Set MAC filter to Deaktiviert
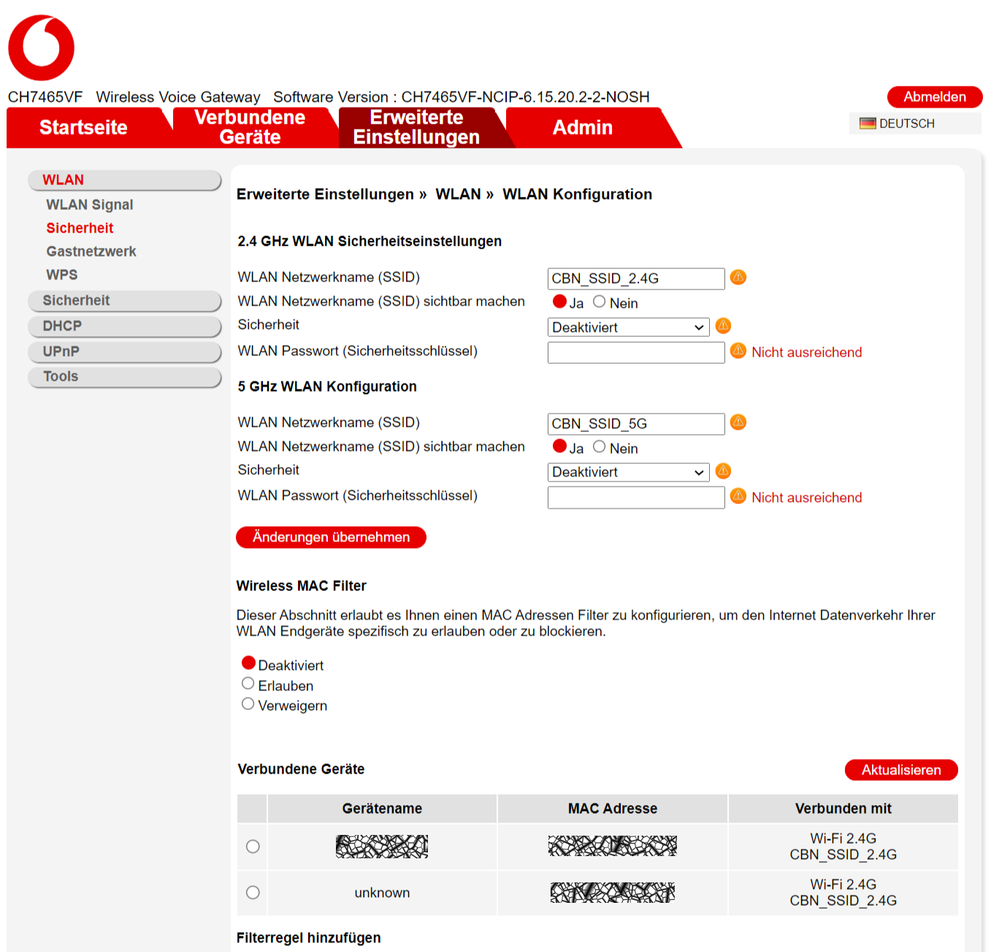The height and width of the screenshot is (952, 999). [248, 663]
